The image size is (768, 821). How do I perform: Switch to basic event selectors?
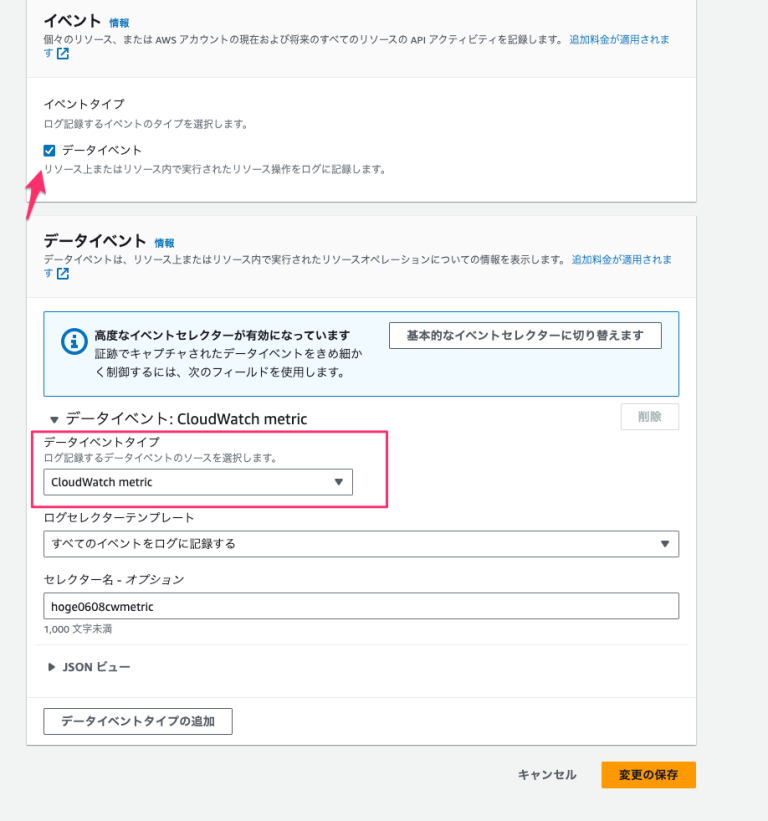click(x=528, y=335)
